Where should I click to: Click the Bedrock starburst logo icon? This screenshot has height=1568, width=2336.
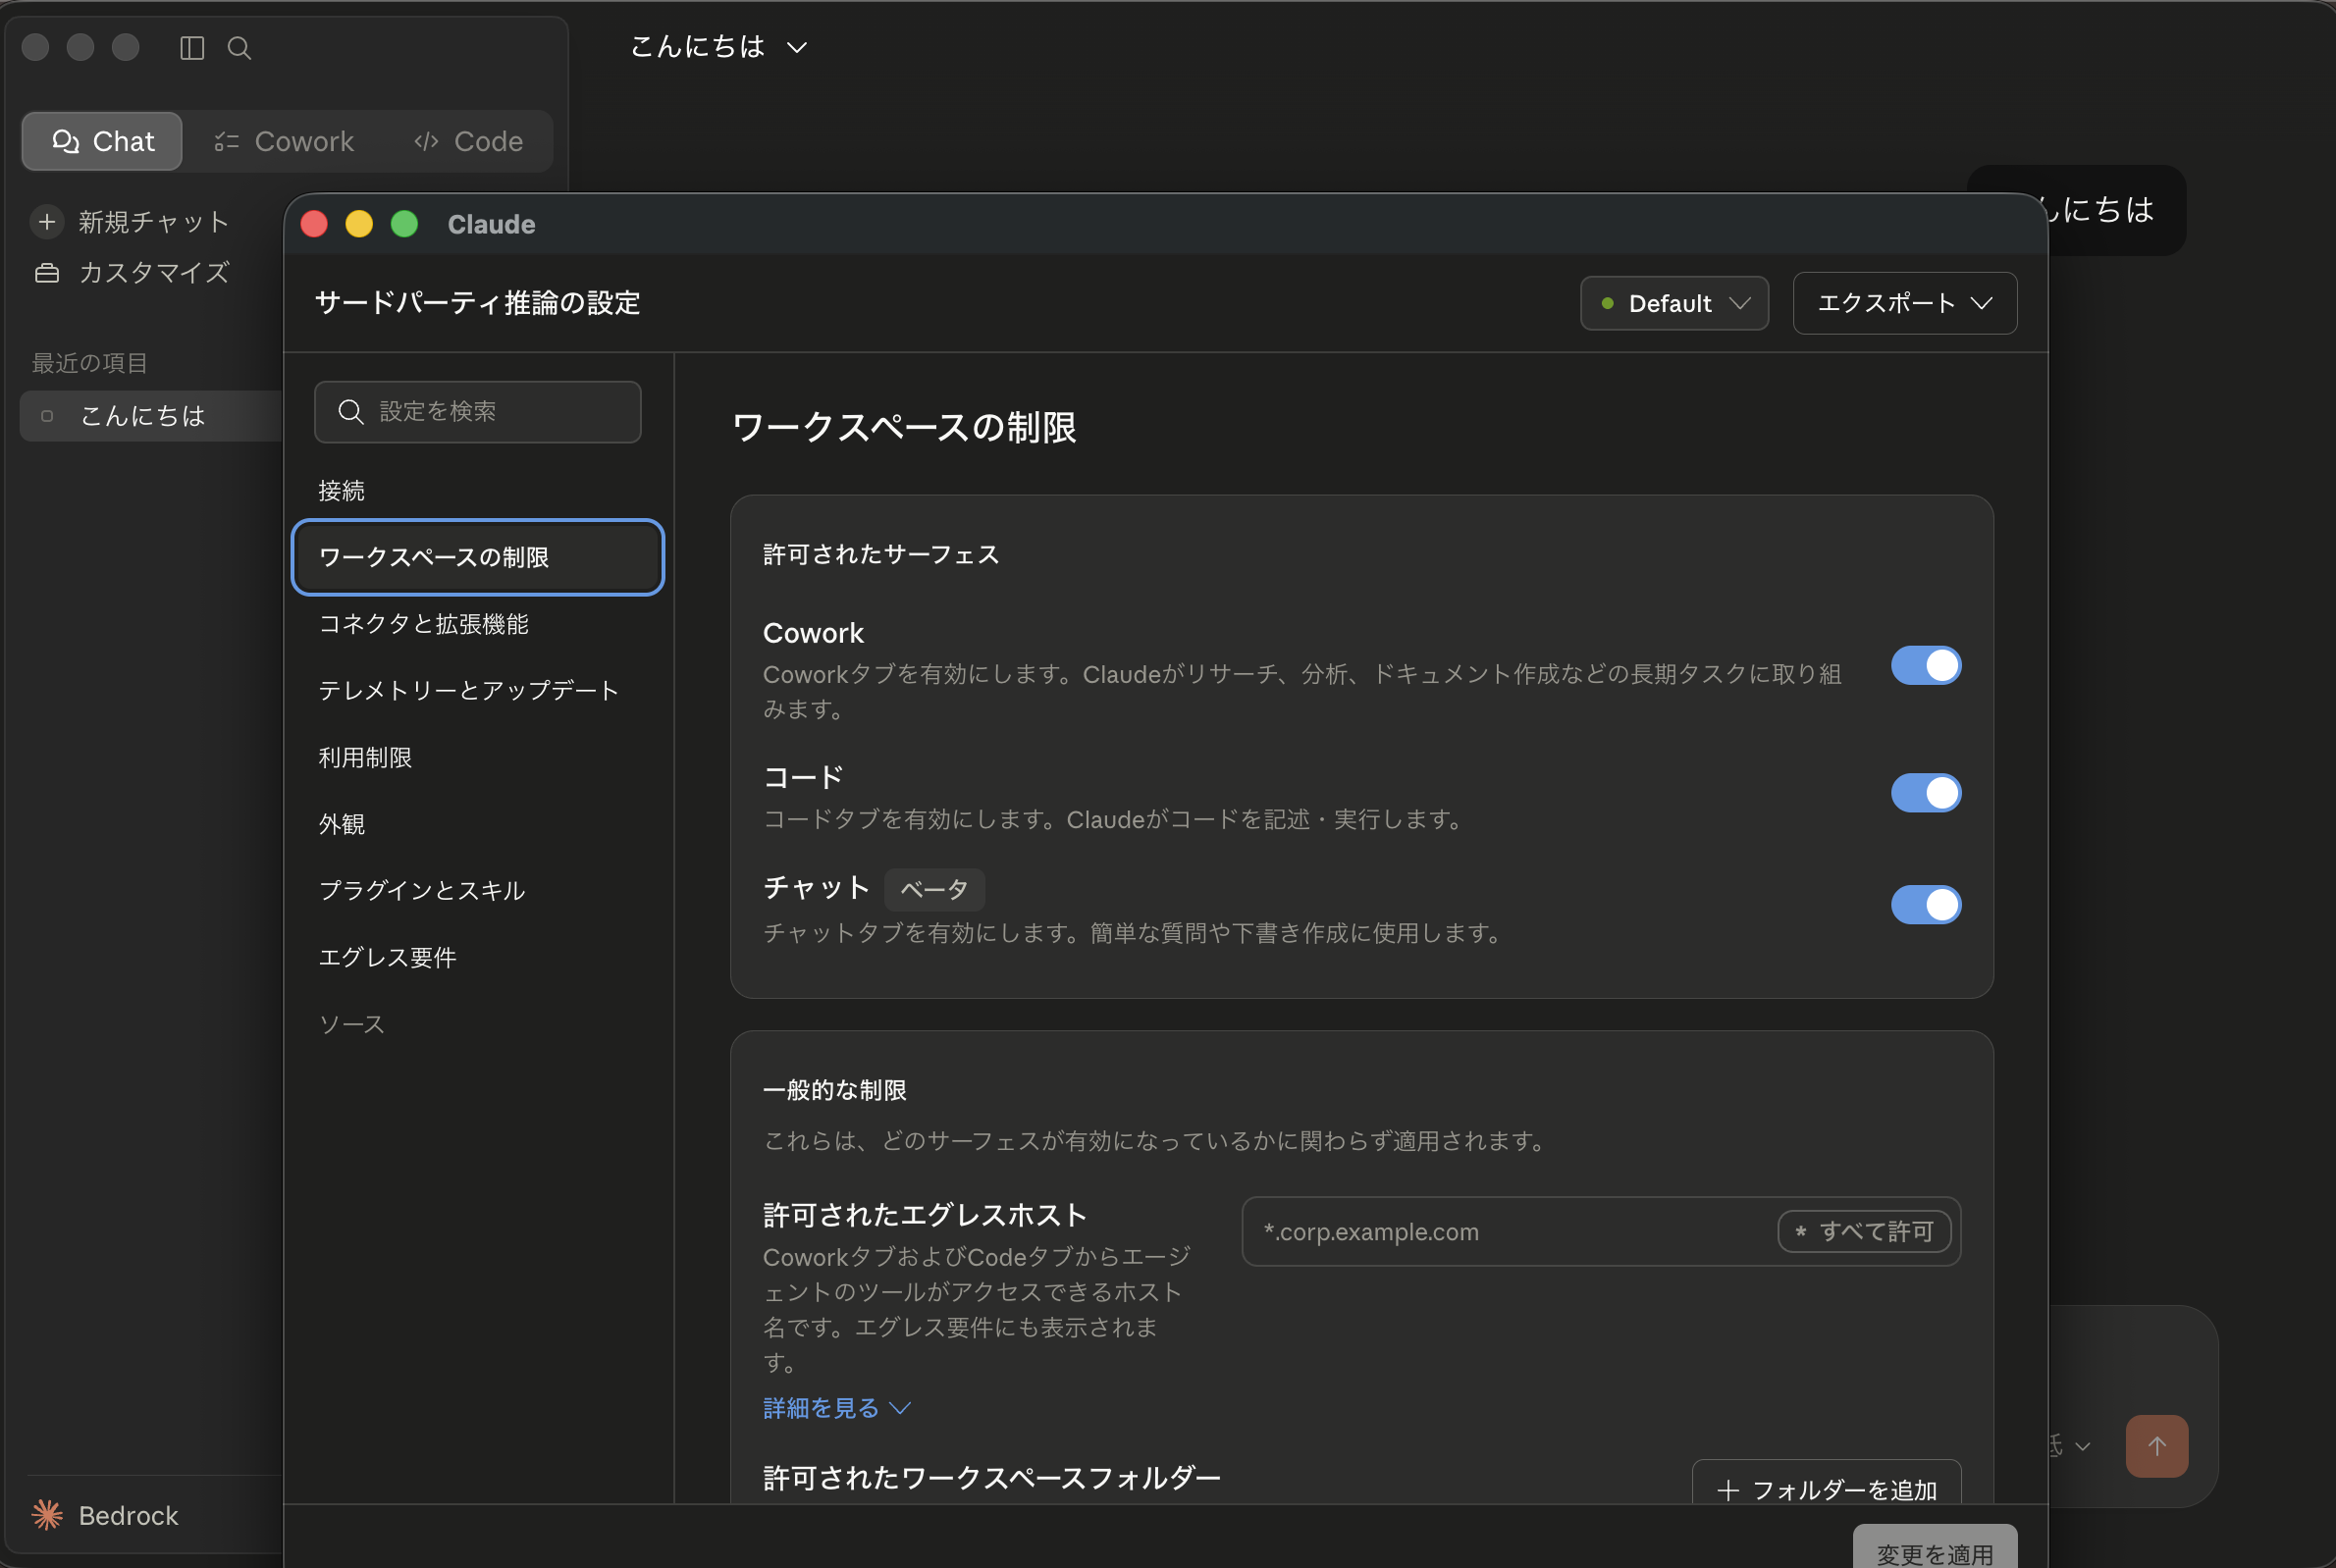(x=47, y=1514)
